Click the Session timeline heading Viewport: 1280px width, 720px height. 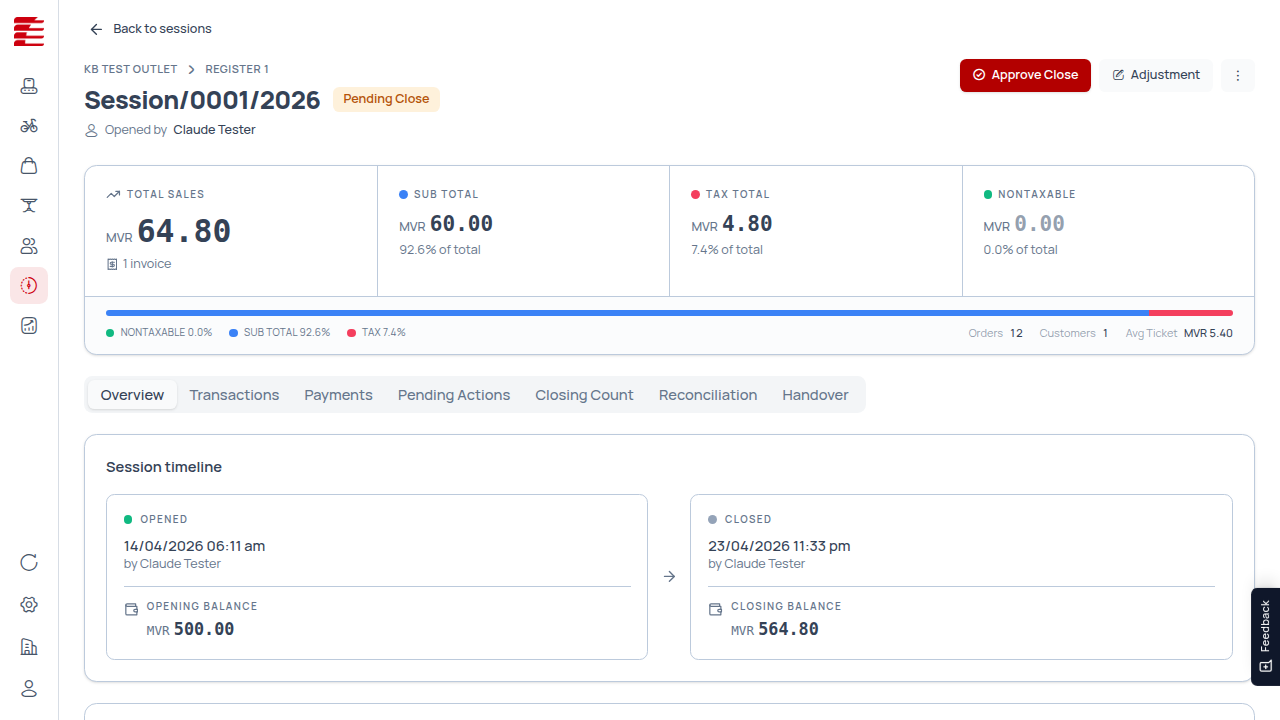[164, 467]
